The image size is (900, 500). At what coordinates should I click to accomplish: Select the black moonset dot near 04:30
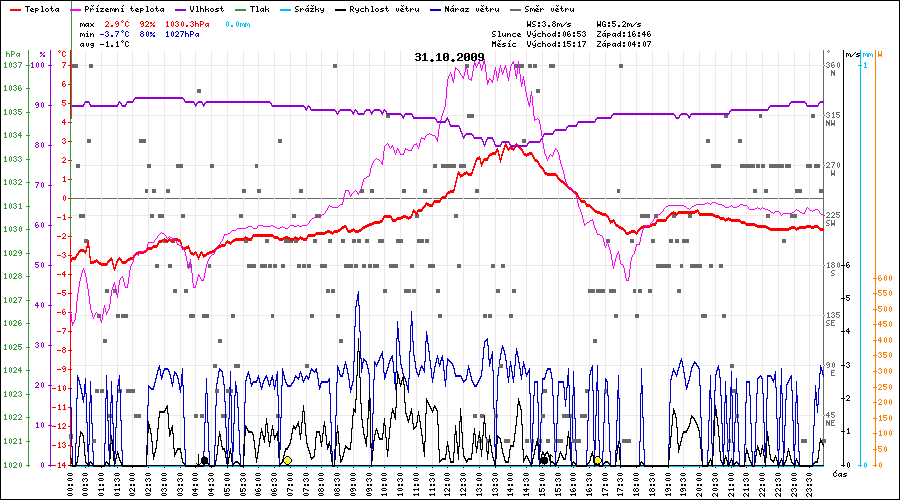click(x=205, y=461)
